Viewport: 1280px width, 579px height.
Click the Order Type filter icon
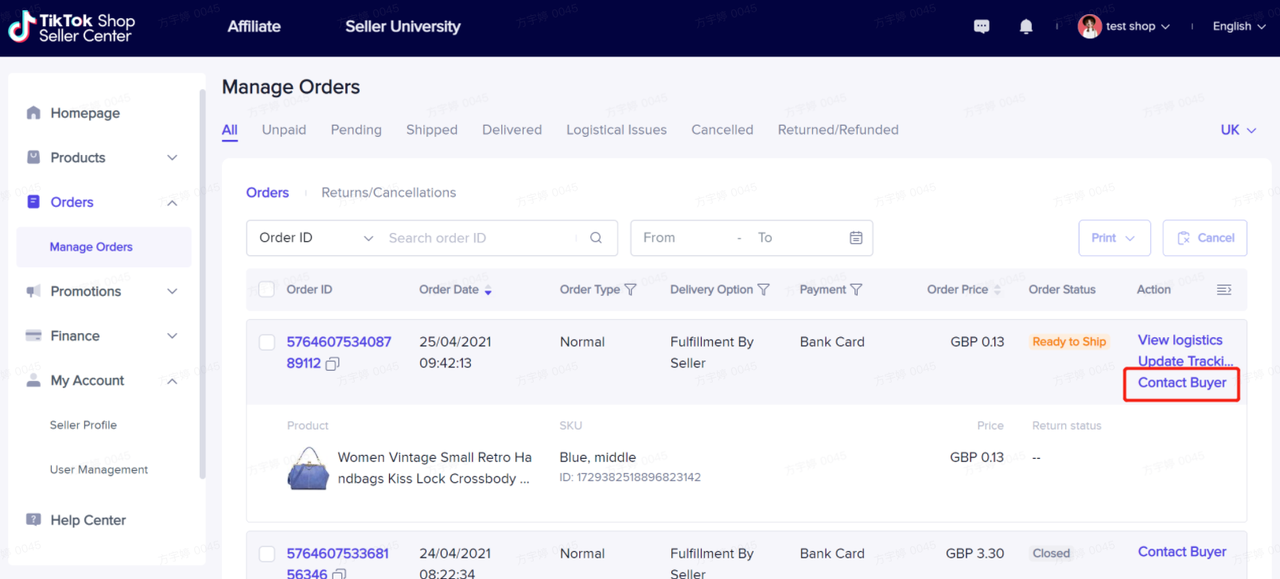coord(631,290)
